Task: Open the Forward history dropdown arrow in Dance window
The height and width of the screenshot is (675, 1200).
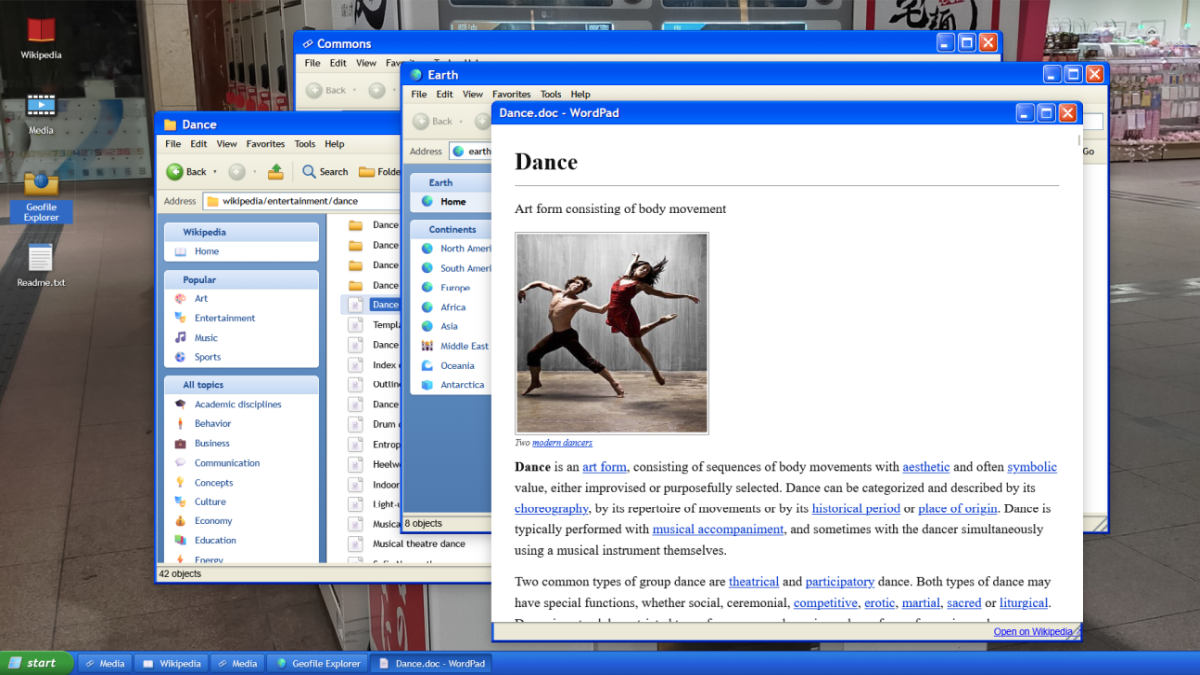Action: click(254, 172)
